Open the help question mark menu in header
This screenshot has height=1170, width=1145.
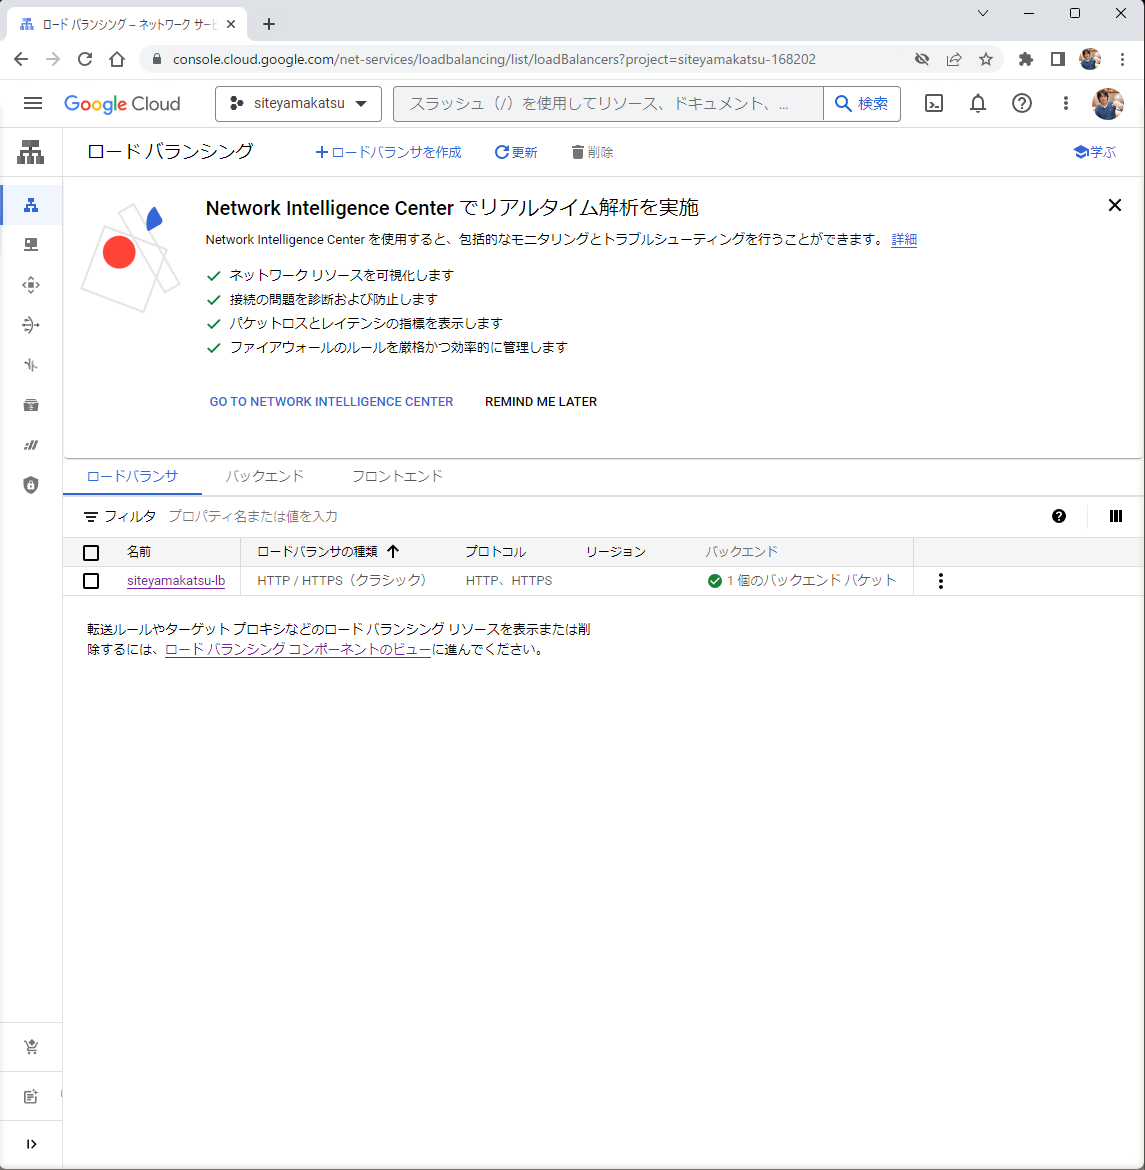coord(1022,103)
